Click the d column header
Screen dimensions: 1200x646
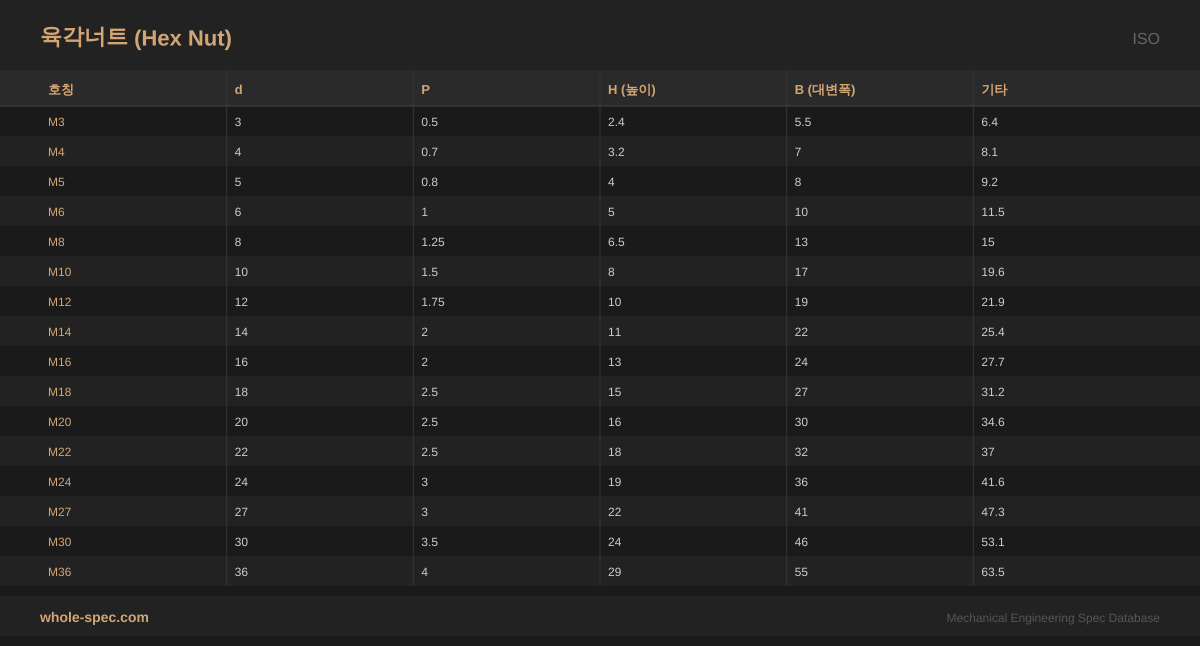tap(238, 89)
